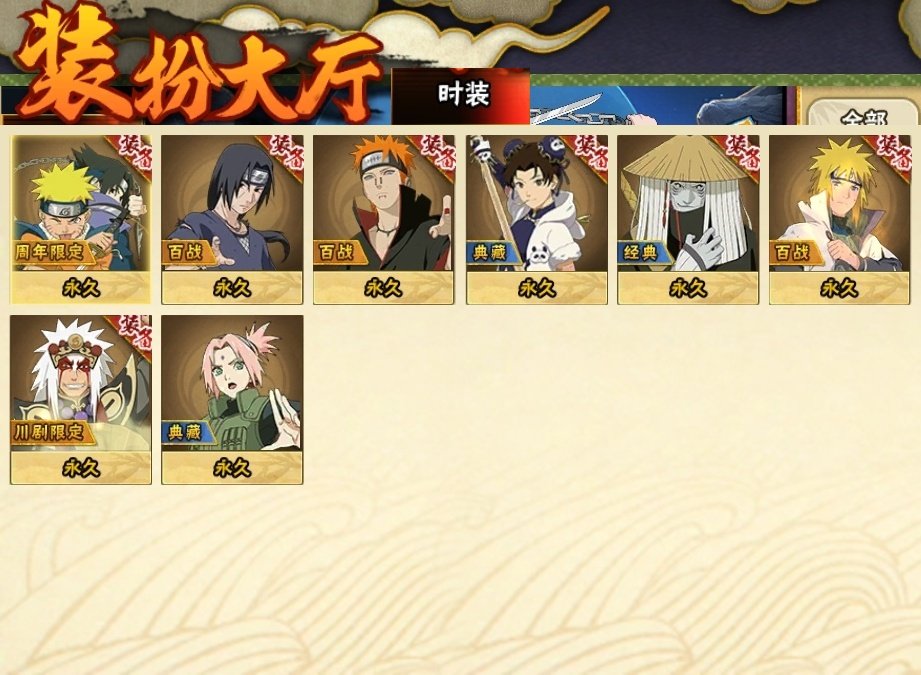921x675 pixels.
Task: Click red 装备 ribbon on Jiraiya card
Action: point(135,333)
